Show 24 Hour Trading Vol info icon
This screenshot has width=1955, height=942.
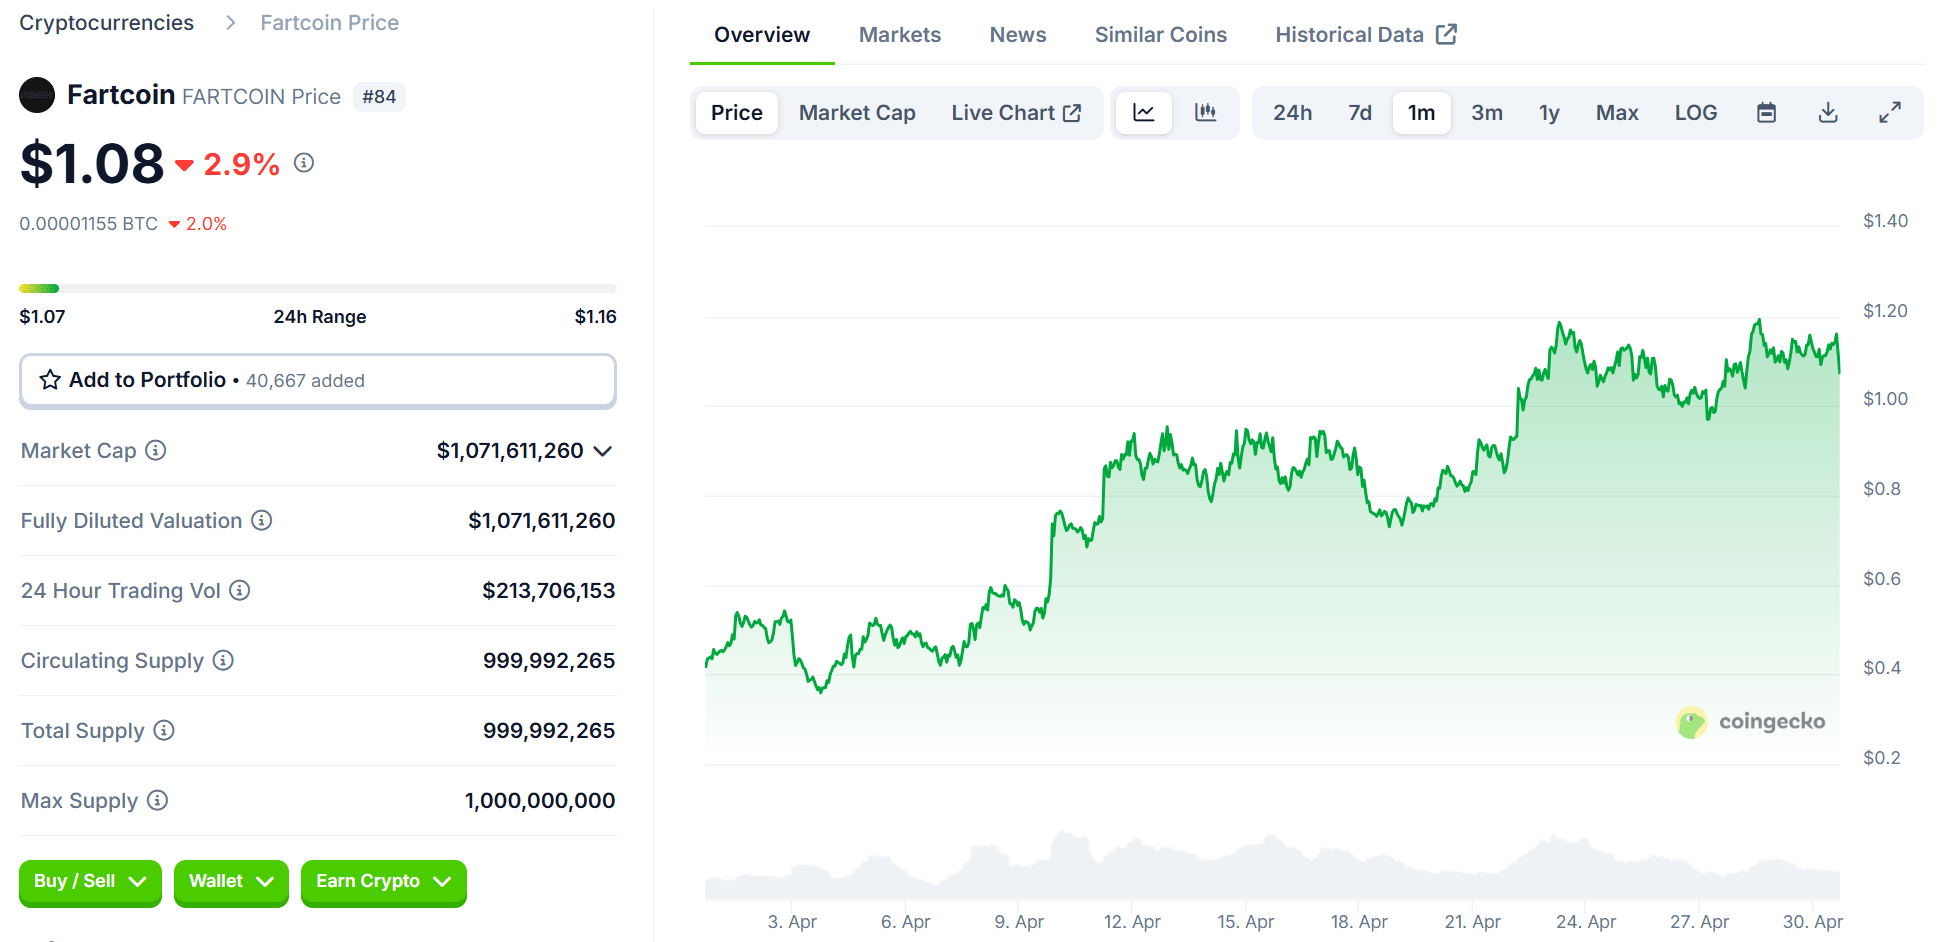coord(240,590)
